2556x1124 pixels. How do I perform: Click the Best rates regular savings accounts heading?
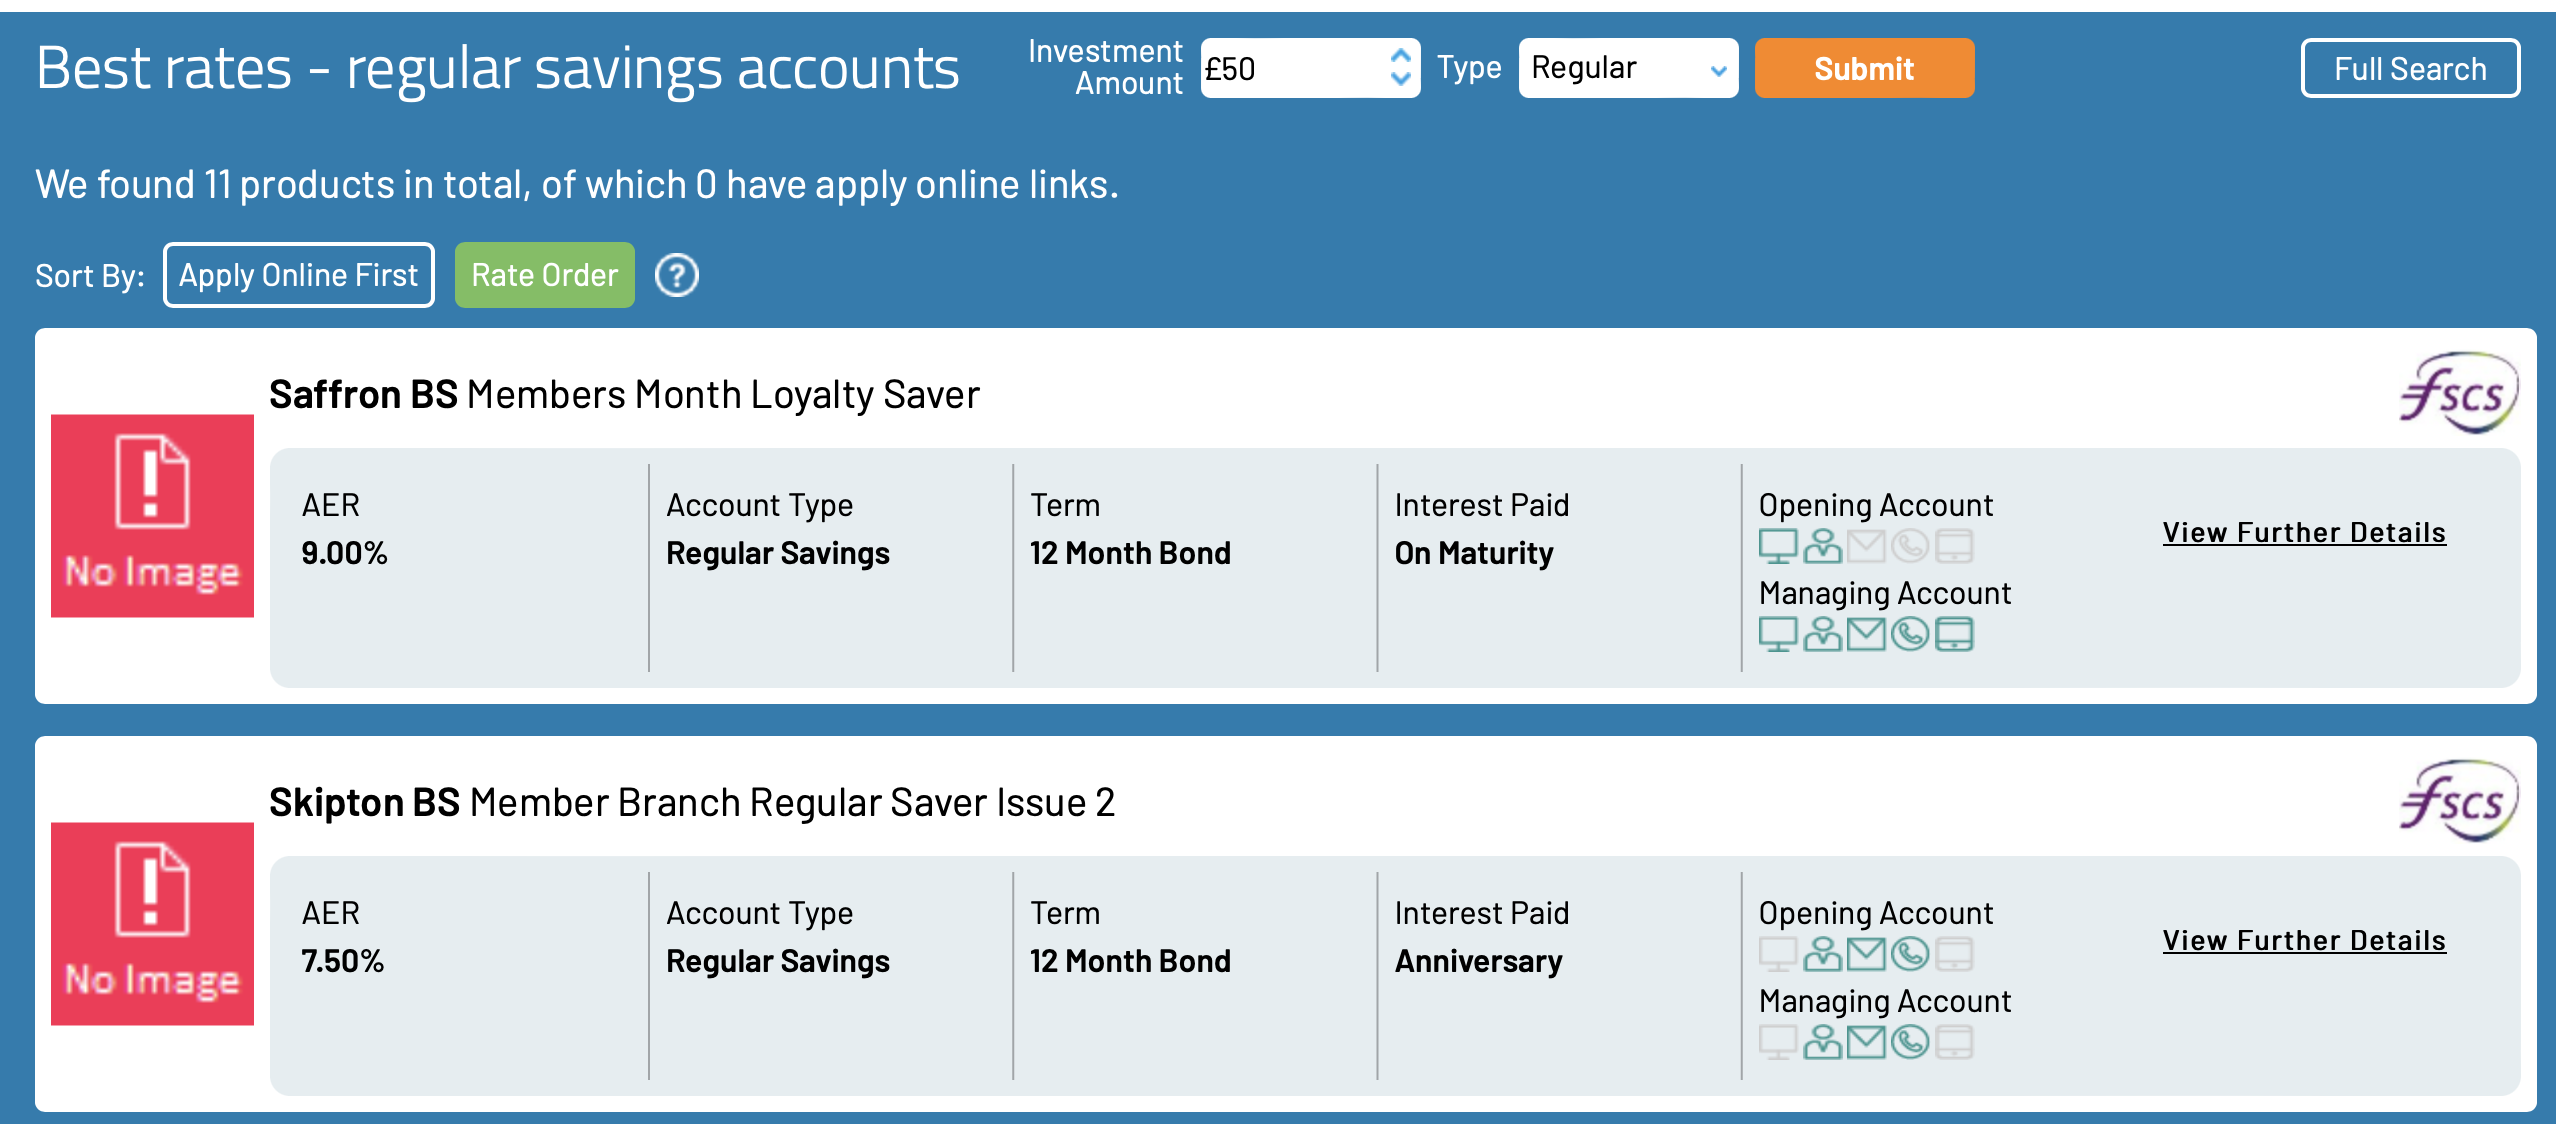click(497, 68)
